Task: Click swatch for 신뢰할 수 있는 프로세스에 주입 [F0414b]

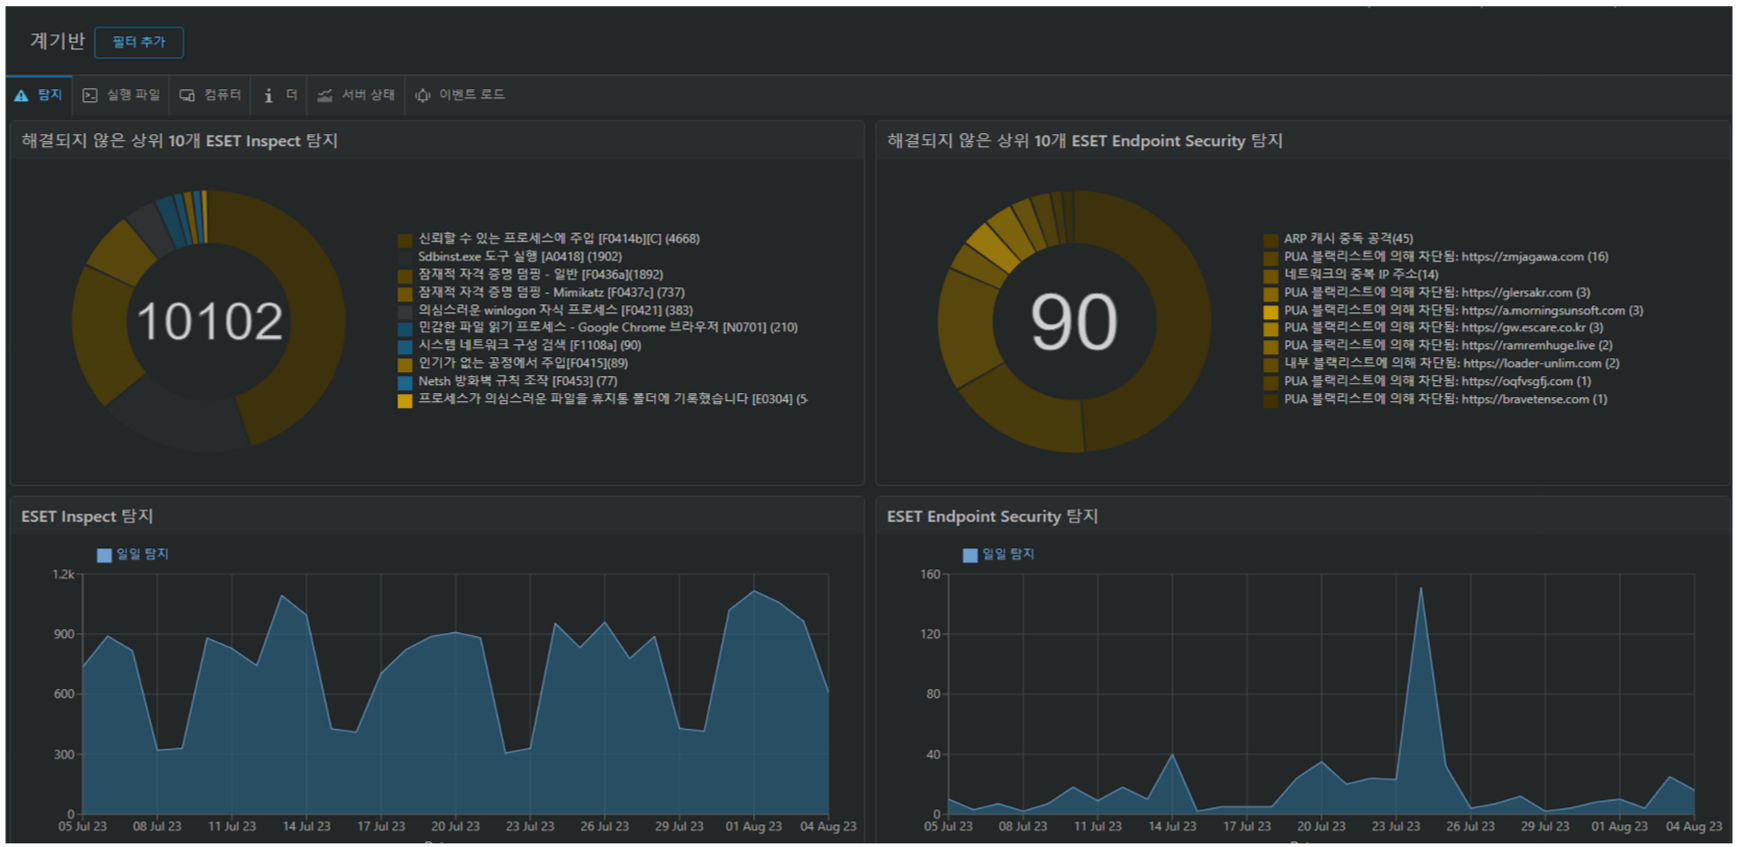Action: tap(405, 240)
